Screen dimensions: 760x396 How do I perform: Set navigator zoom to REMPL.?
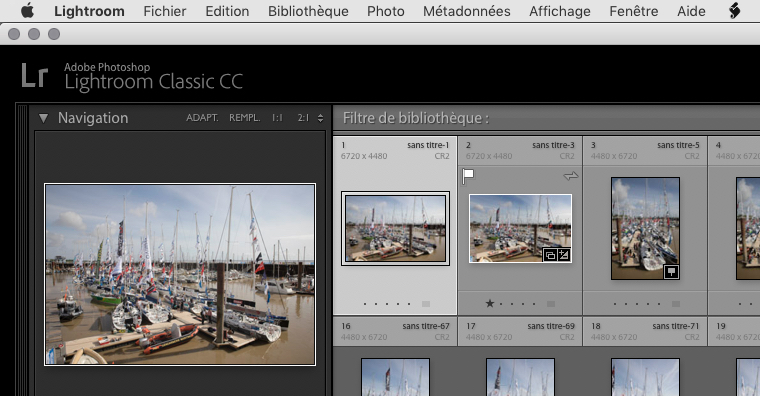244,118
